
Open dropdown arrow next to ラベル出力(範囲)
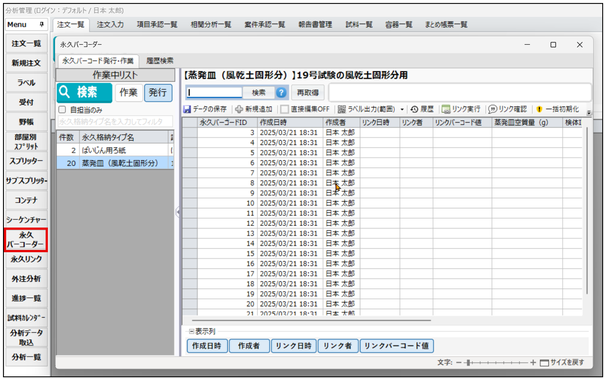click(402, 110)
